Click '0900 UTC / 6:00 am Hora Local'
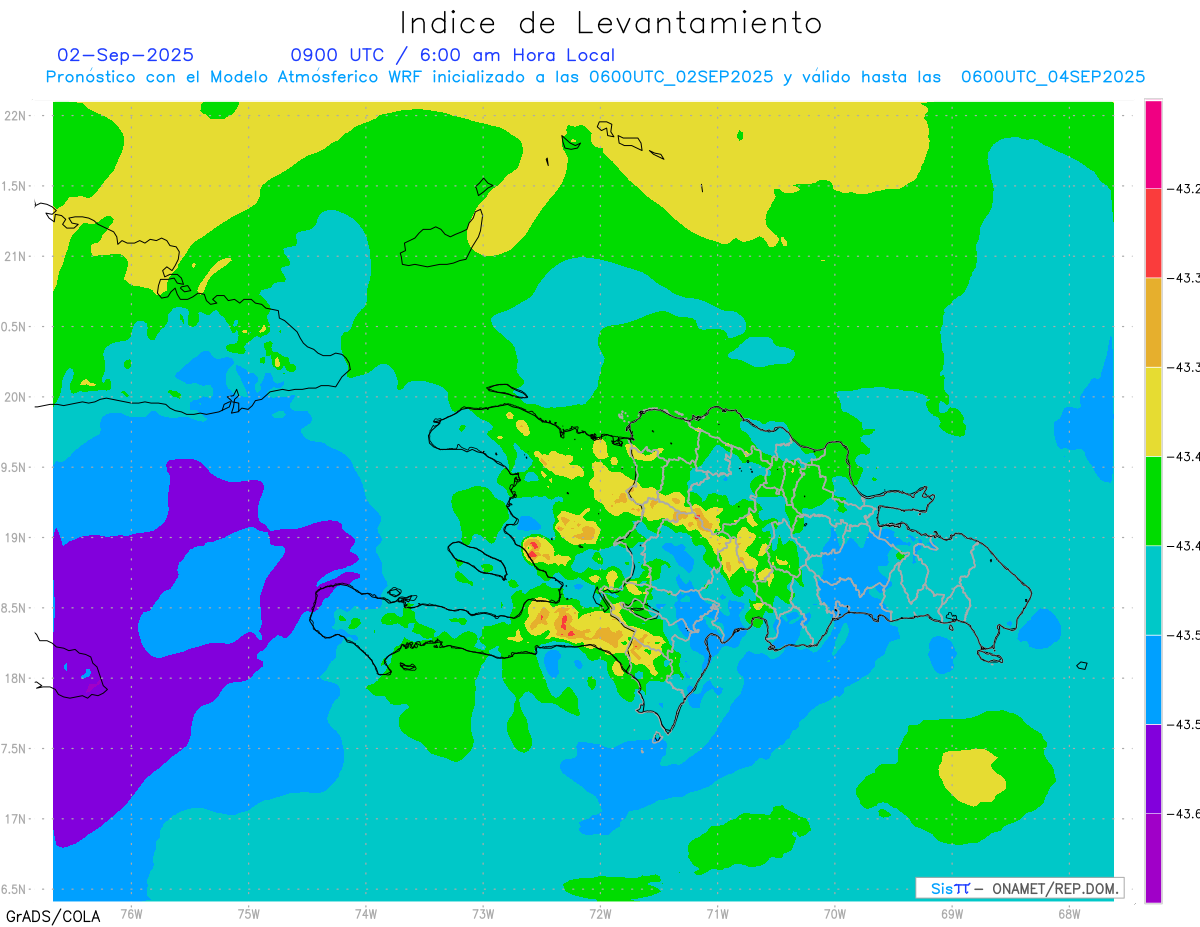The height and width of the screenshot is (927, 1200). click(452, 55)
